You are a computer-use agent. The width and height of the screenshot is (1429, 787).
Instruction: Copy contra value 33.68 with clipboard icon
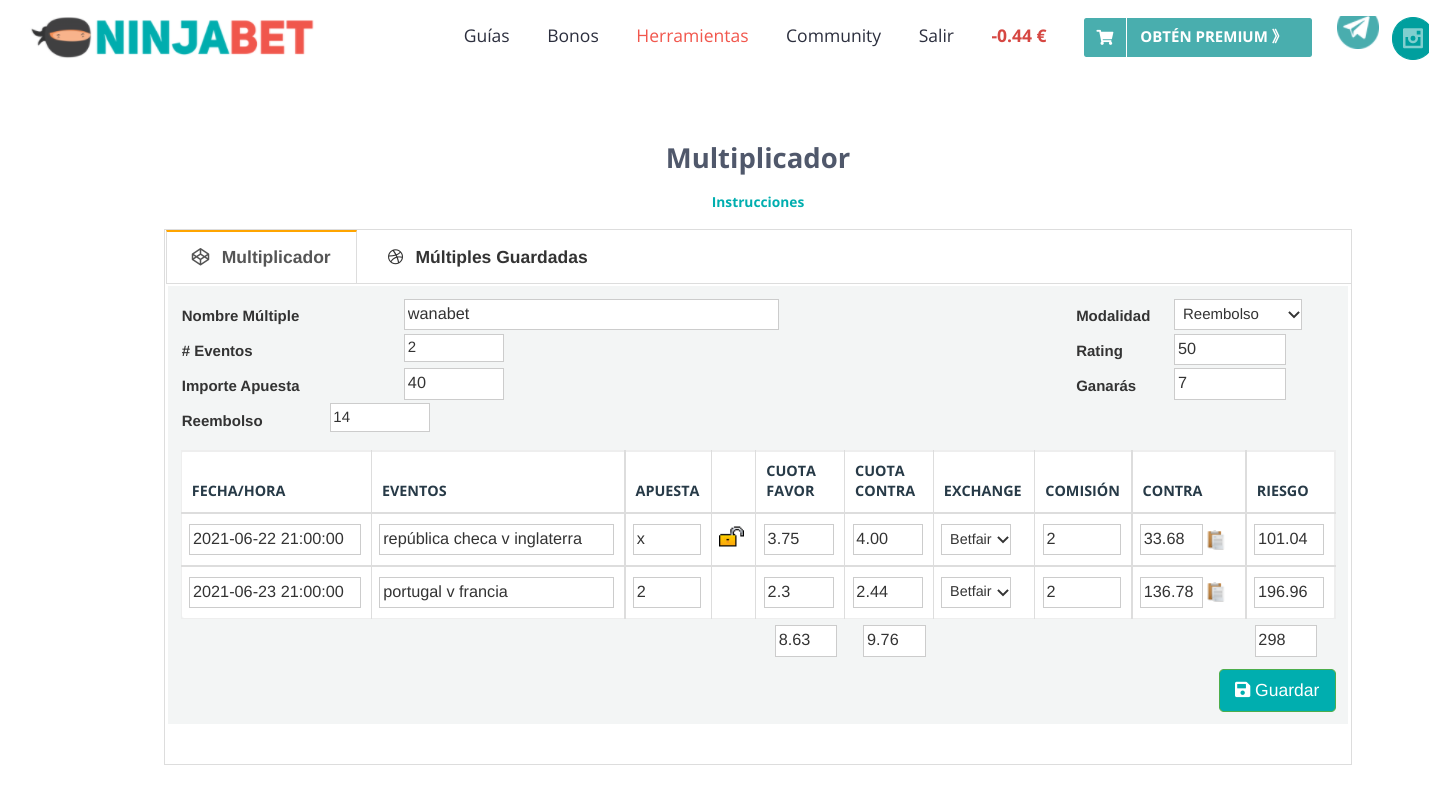point(1216,540)
